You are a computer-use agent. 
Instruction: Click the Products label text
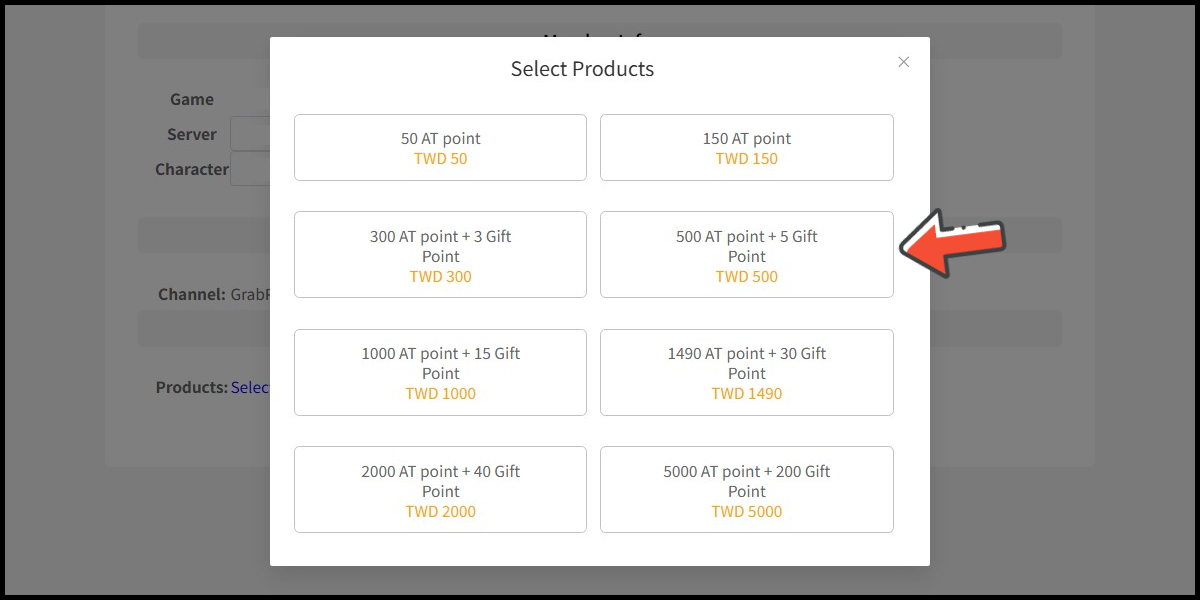tap(191, 387)
